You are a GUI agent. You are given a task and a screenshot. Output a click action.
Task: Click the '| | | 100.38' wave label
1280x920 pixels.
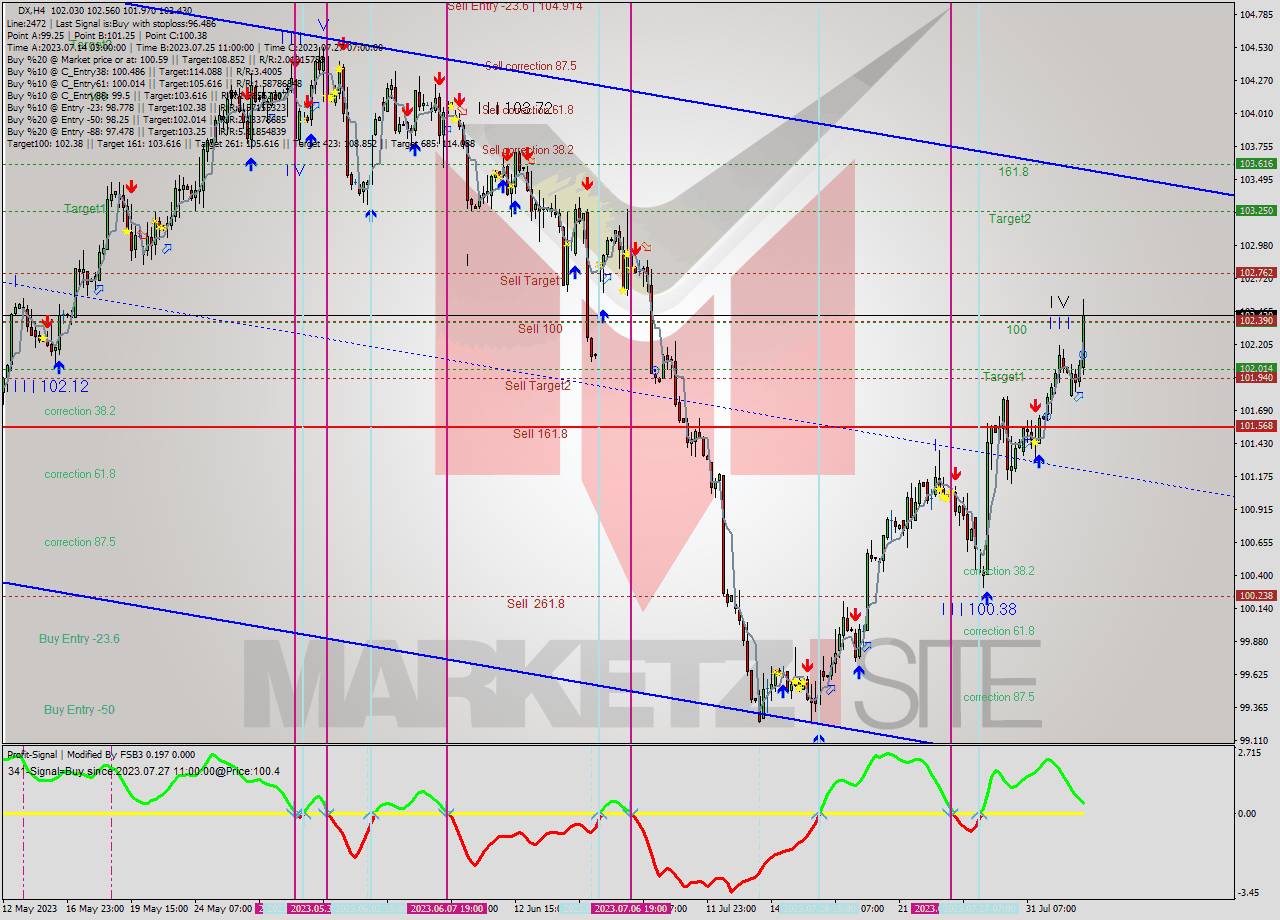point(979,609)
